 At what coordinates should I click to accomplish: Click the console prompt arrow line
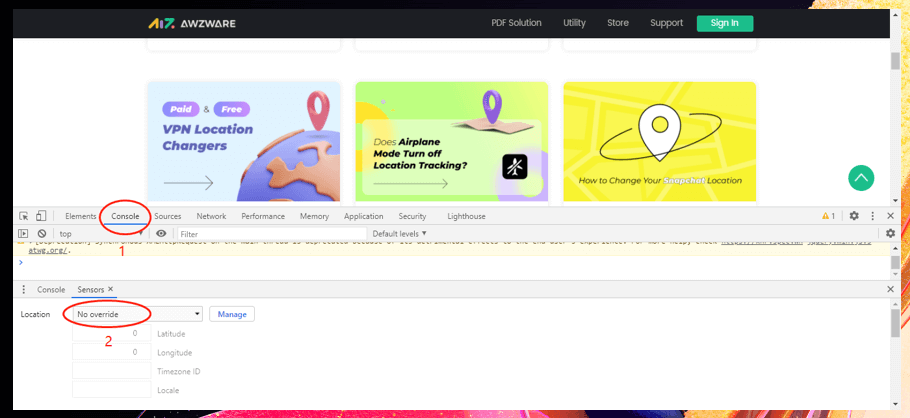pos(21,262)
